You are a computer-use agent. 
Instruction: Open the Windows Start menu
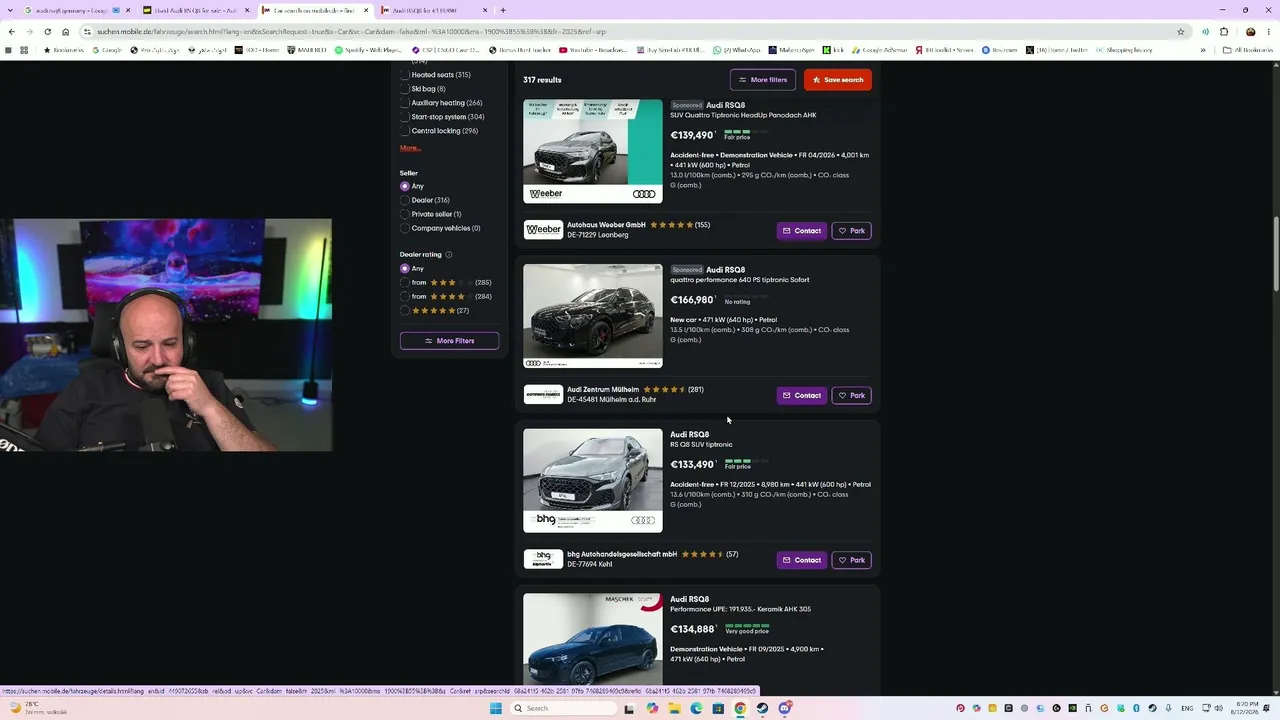495,709
